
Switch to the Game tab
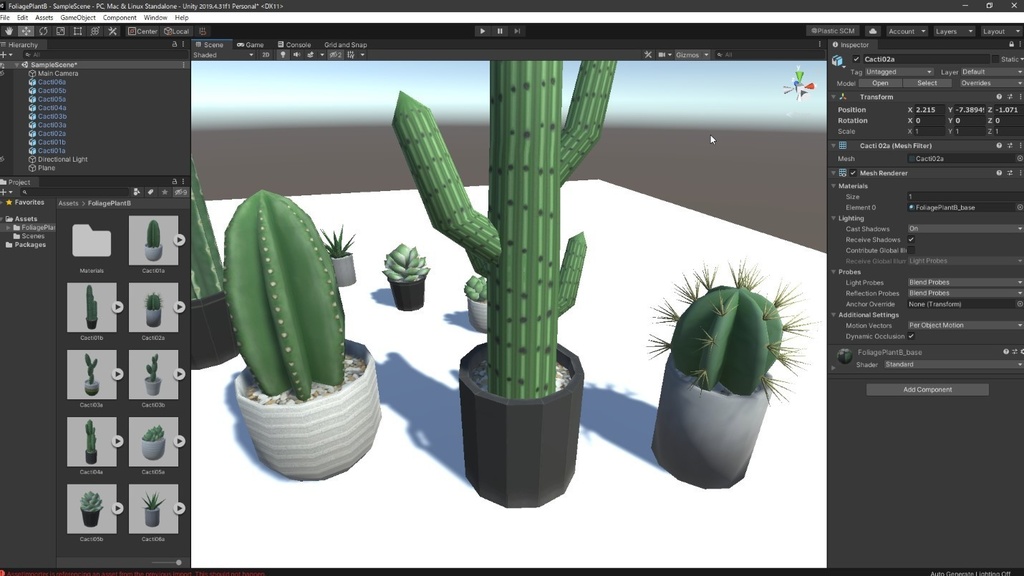pos(249,44)
